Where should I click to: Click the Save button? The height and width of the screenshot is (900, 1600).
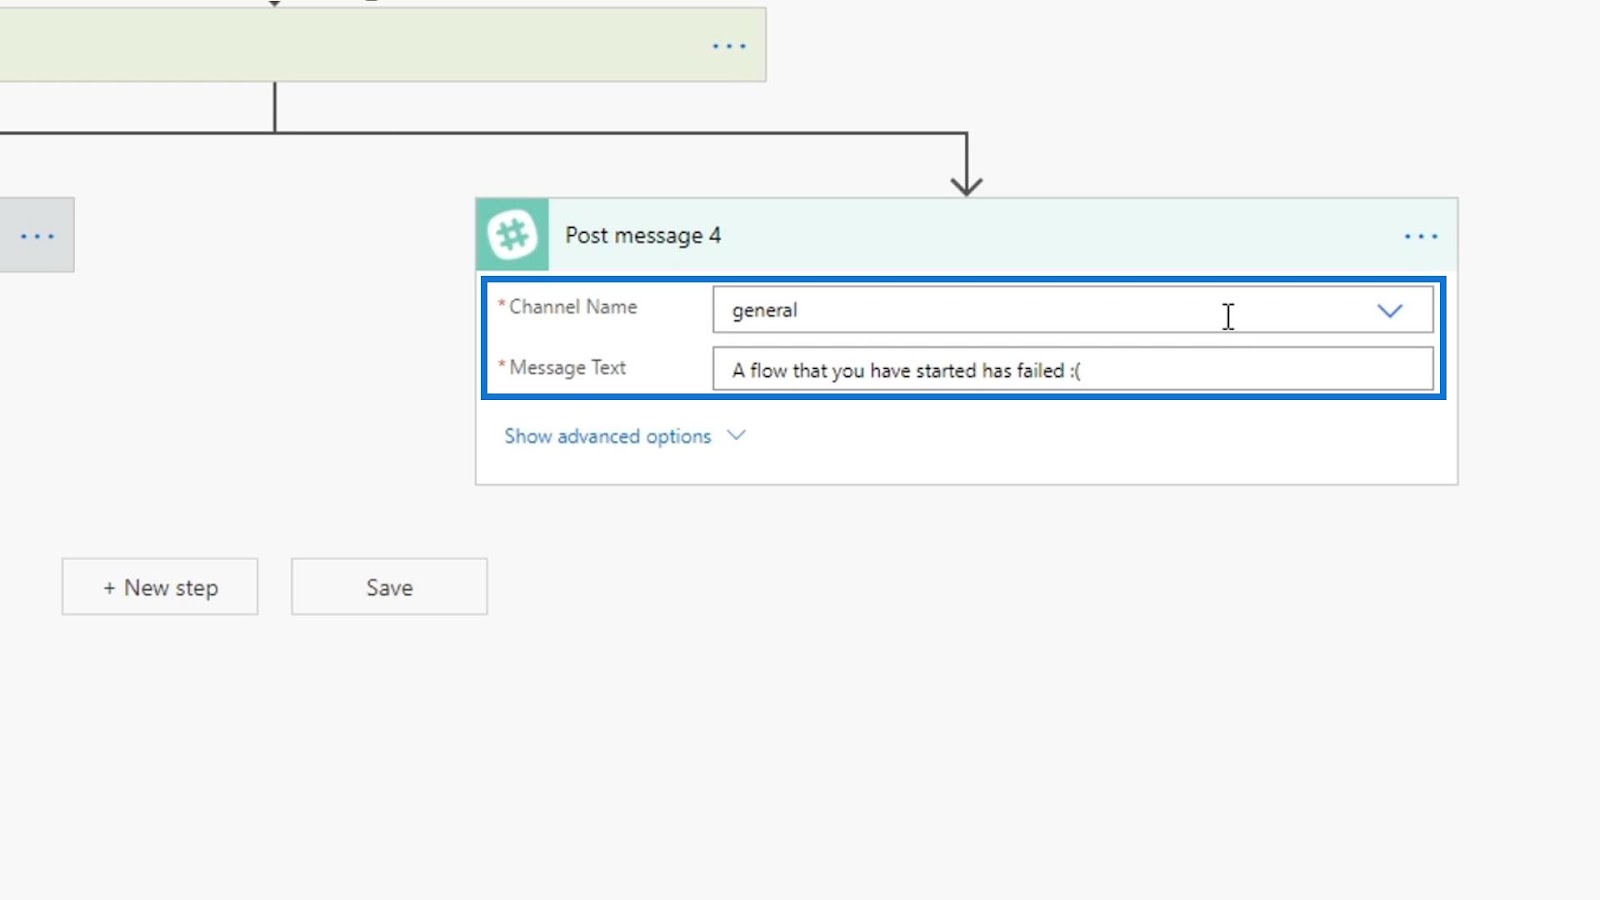click(389, 587)
